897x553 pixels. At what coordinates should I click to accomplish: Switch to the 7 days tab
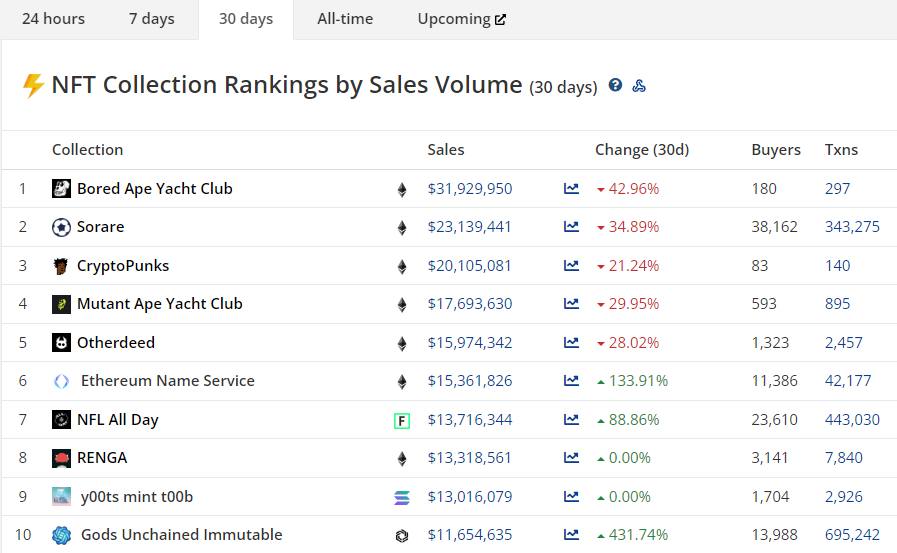[x=152, y=19]
